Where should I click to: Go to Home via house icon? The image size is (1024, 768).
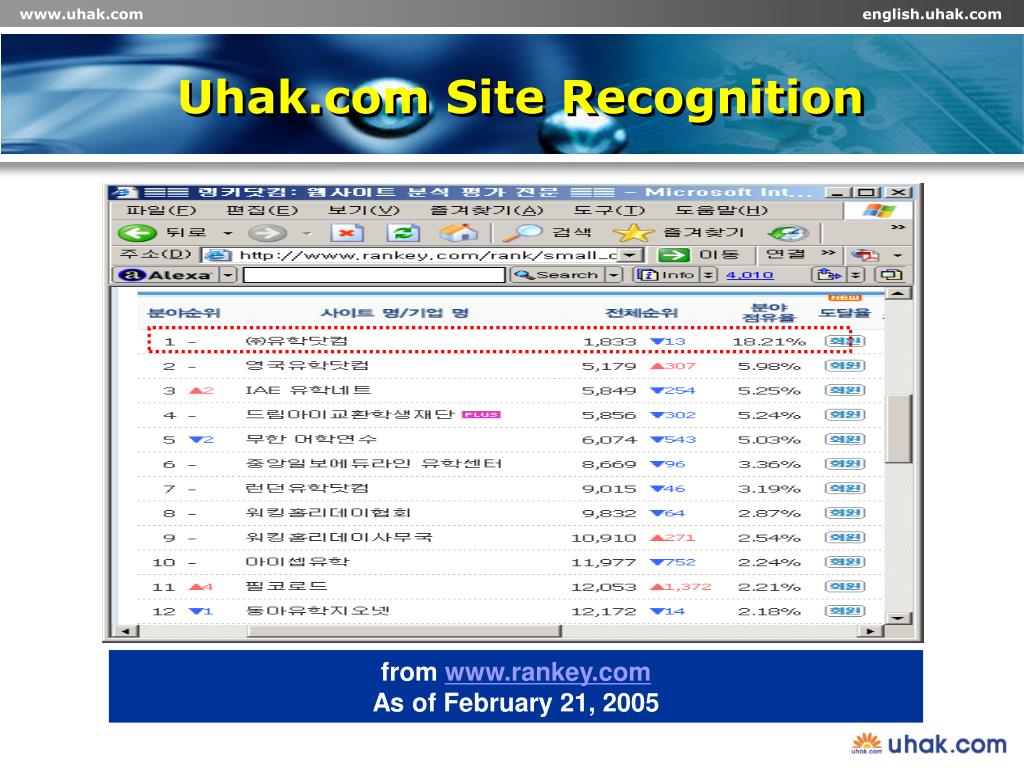click(x=459, y=232)
